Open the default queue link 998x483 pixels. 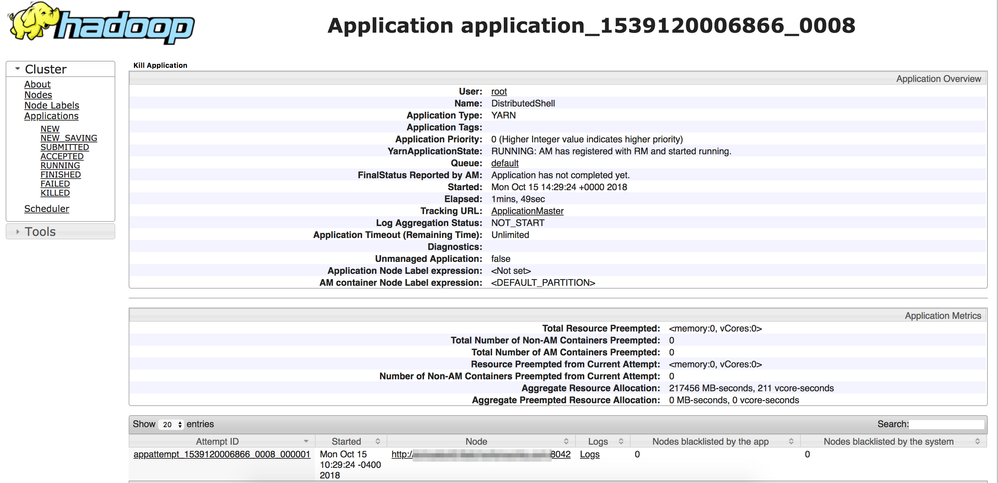point(504,163)
